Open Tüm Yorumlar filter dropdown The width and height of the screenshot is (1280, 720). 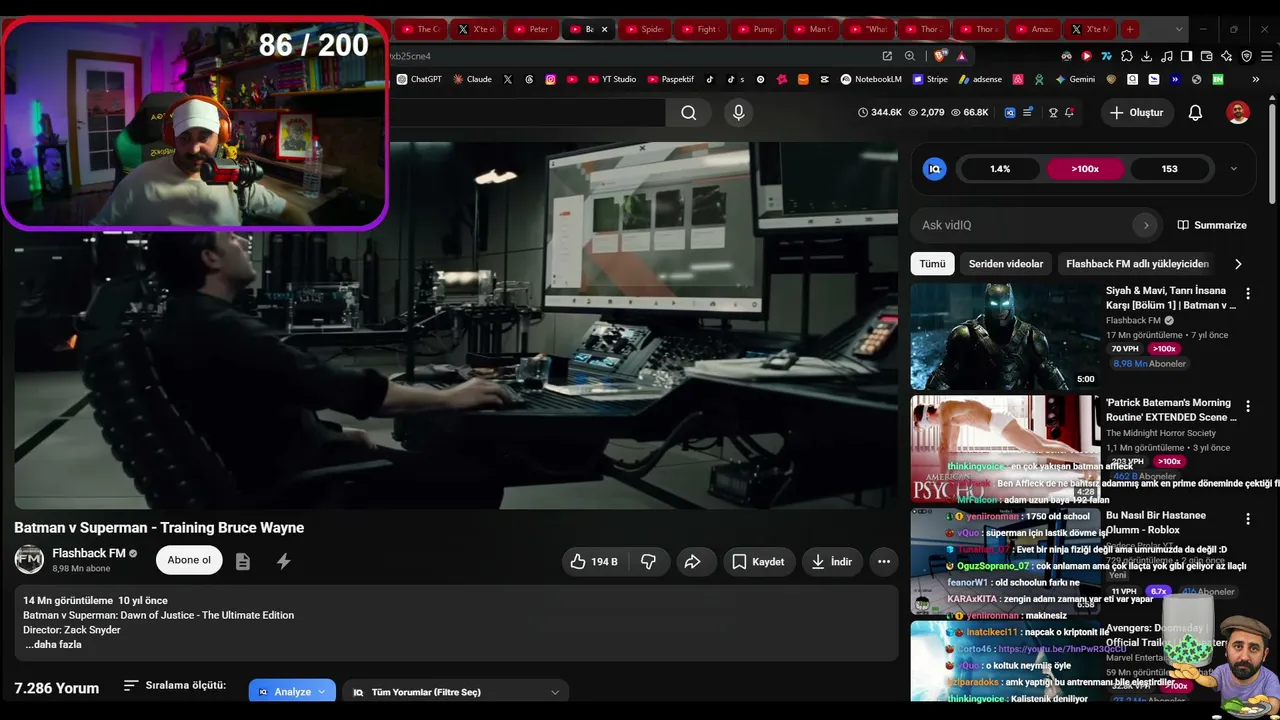pos(456,691)
